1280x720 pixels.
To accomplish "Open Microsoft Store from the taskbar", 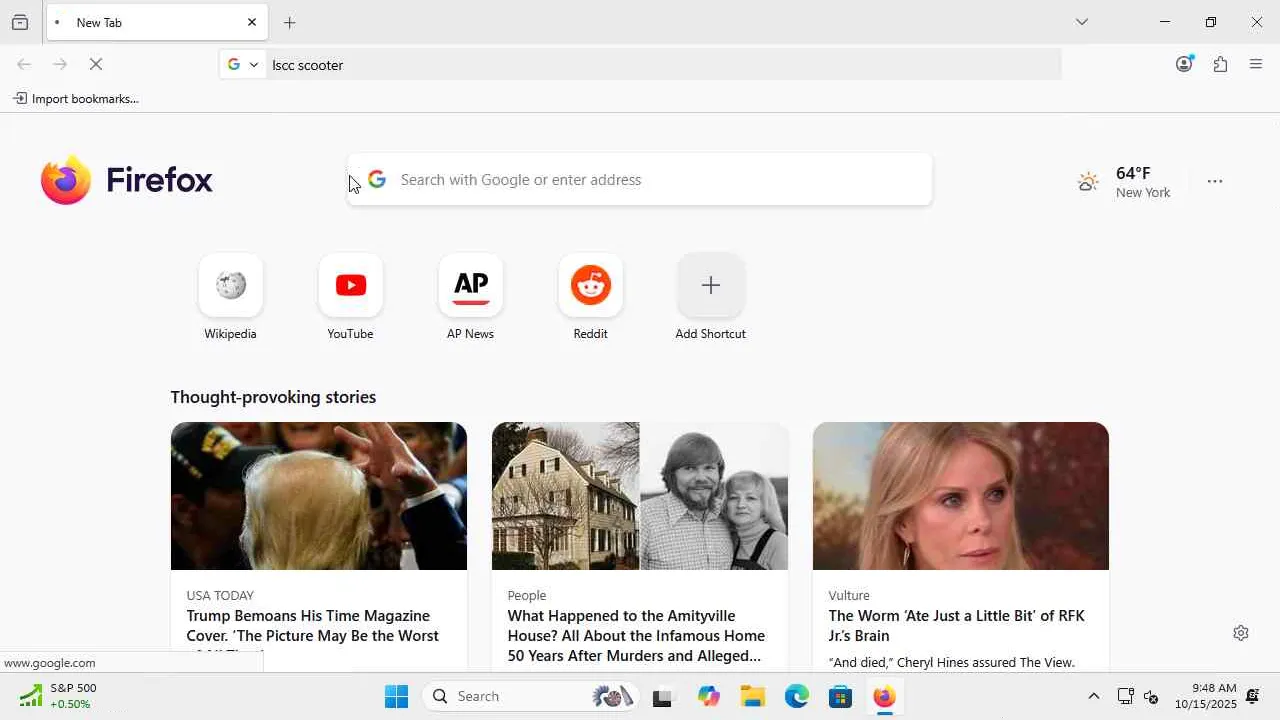I will [840, 696].
